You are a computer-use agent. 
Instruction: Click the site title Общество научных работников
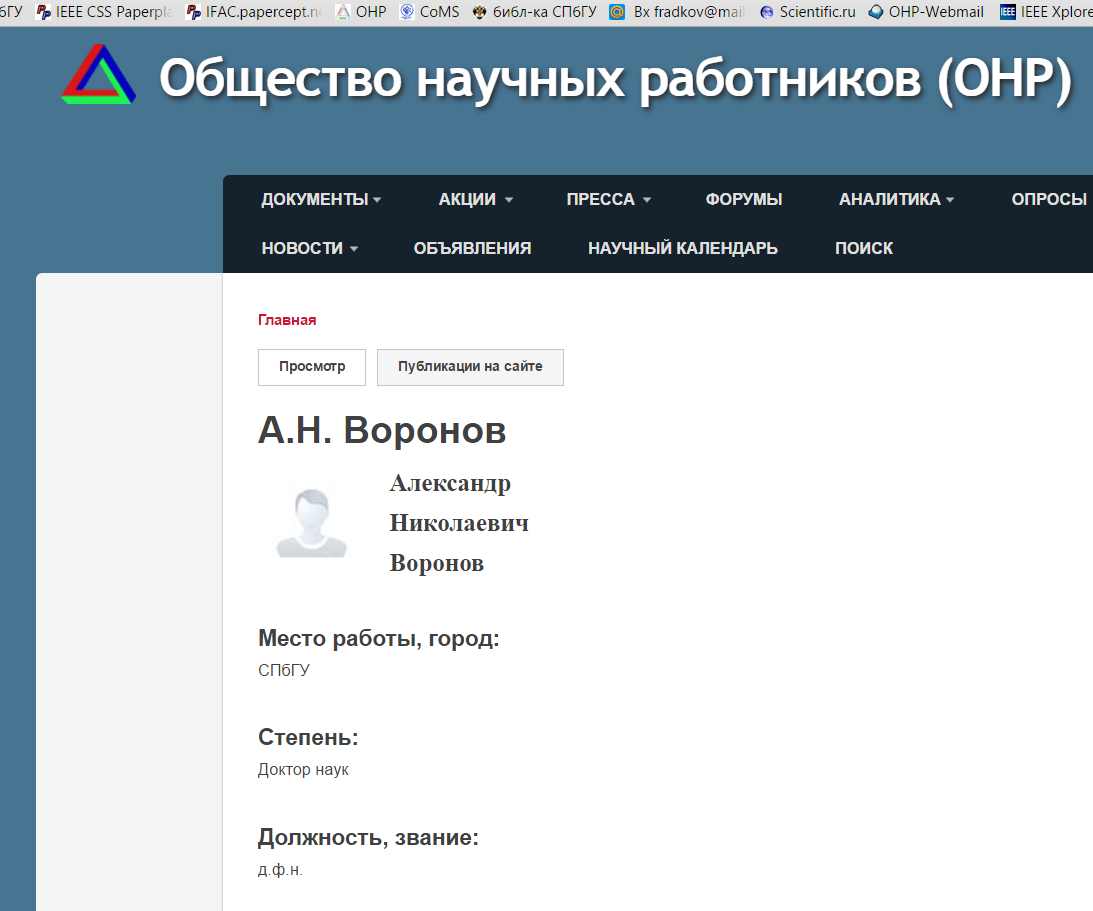[x=616, y=78]
